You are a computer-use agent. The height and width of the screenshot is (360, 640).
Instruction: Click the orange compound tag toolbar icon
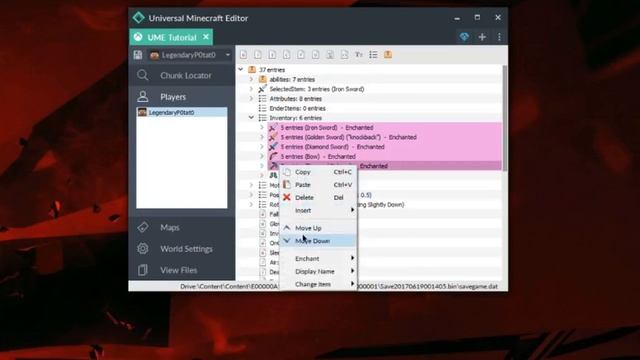388,55
